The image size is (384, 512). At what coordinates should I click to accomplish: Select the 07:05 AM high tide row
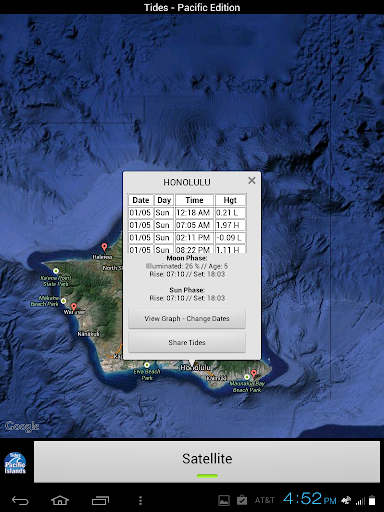pyautogui.click(x=187, y=225)
